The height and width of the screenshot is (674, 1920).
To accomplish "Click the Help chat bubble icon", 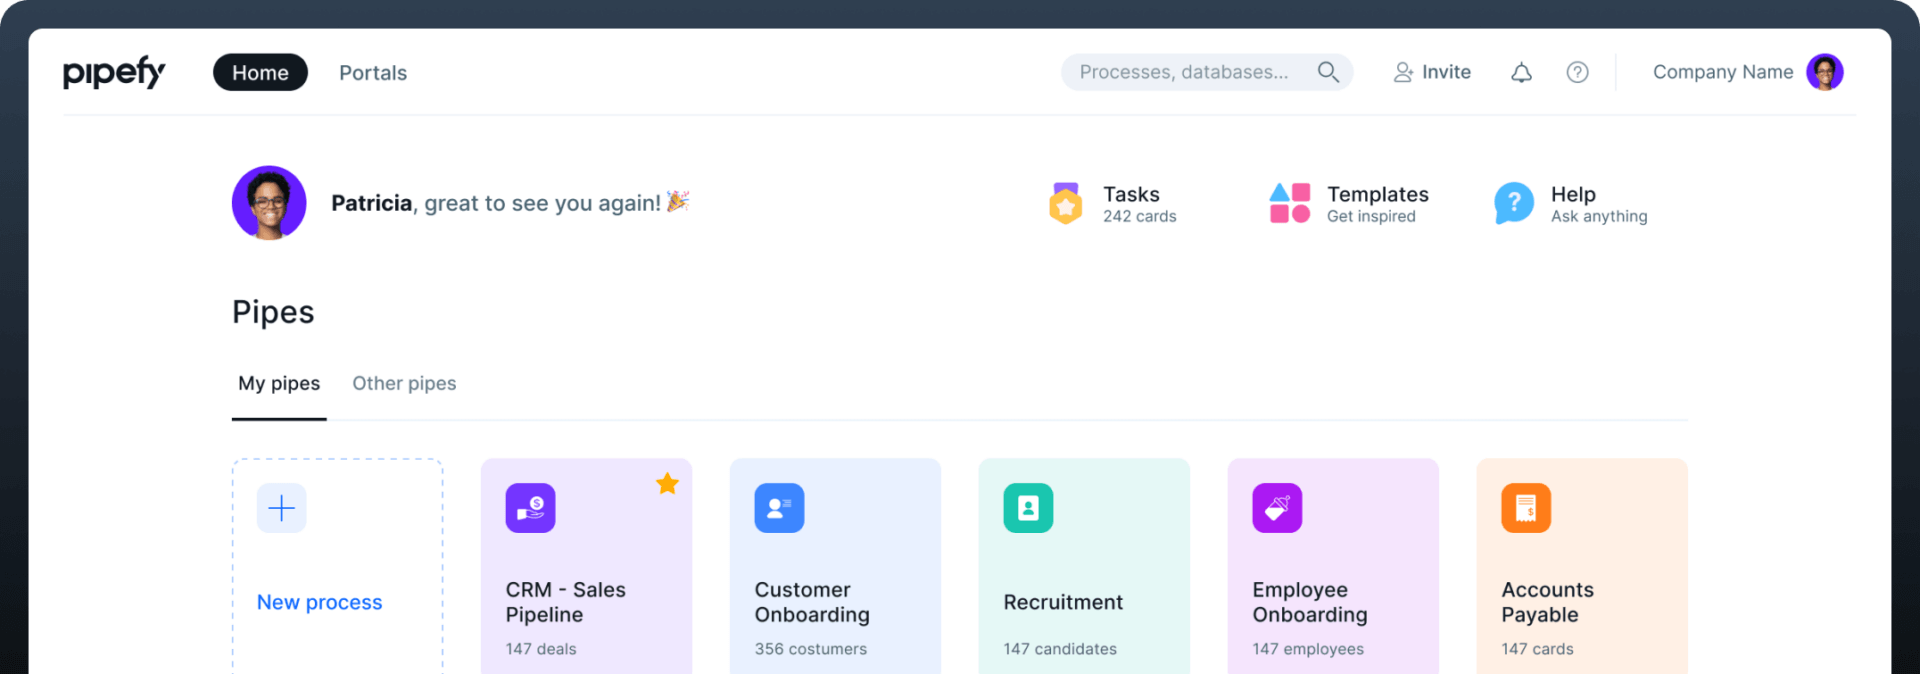I will coord(1513,203).
